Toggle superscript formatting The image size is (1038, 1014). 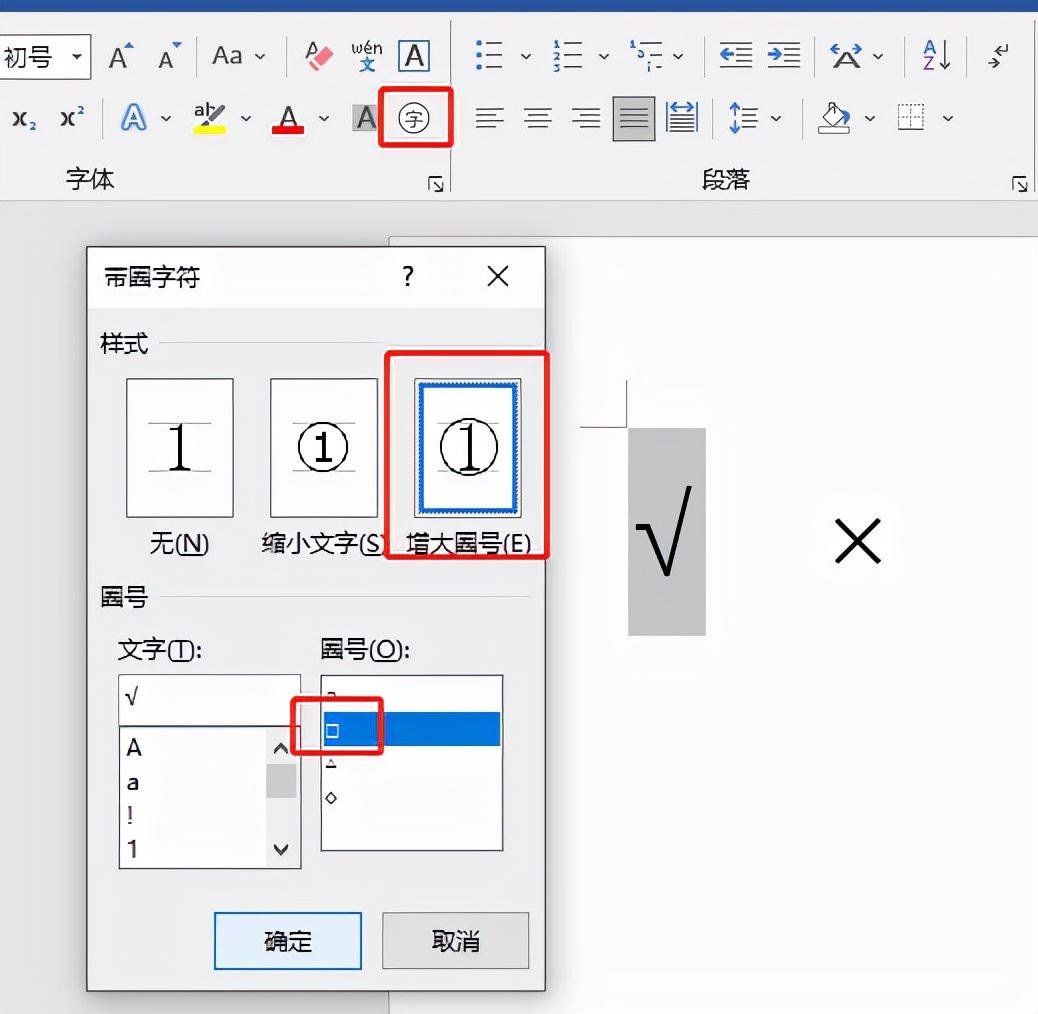coord(71,117)
